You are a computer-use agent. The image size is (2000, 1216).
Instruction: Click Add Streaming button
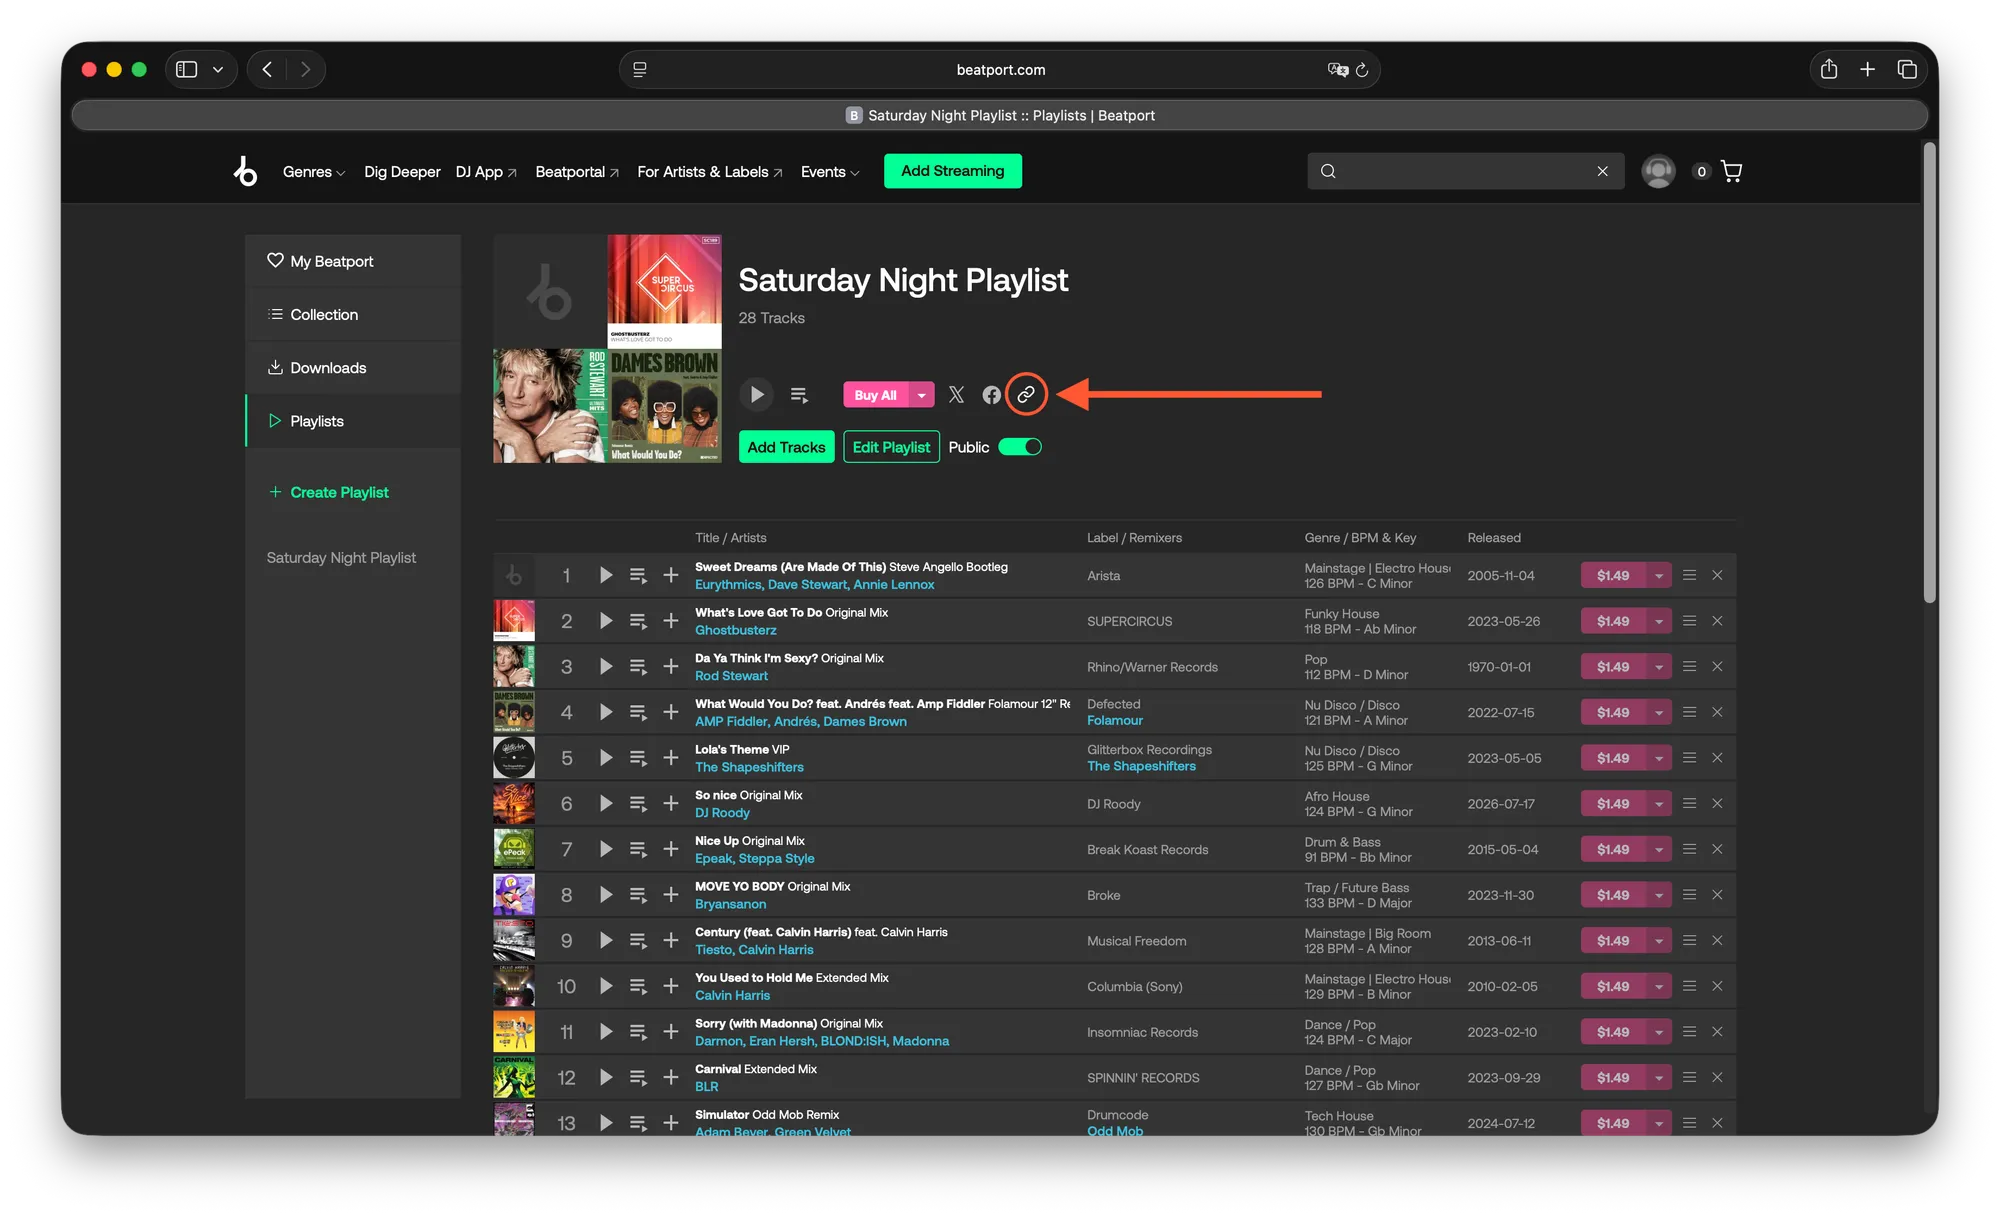953,171
